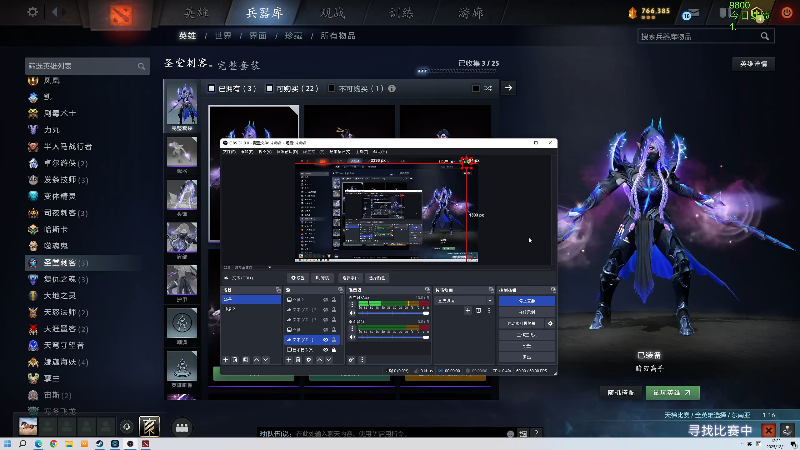Open Chrome from the Windows taskbar
The height and width of the screenshot is (450, 800).
(x=54, y=444)
